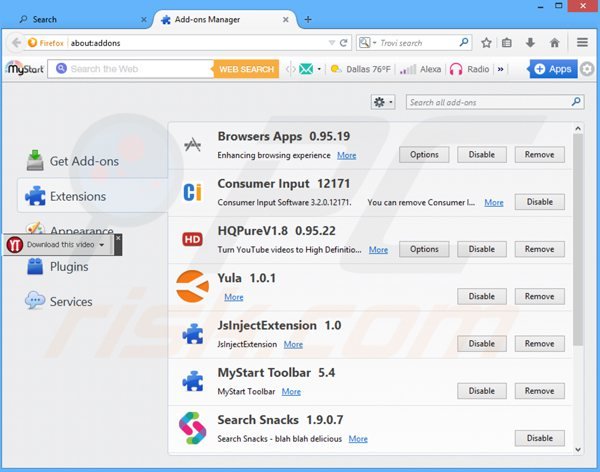
Task: Click the add-ons search magnifier icon
Action: pyautogui.click(x=576, y=102)
